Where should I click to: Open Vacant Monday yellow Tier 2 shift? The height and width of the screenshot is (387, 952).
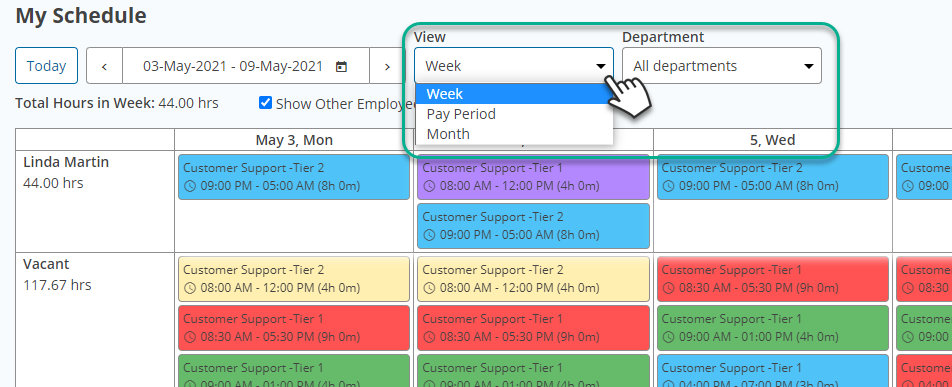coord(294,279)
